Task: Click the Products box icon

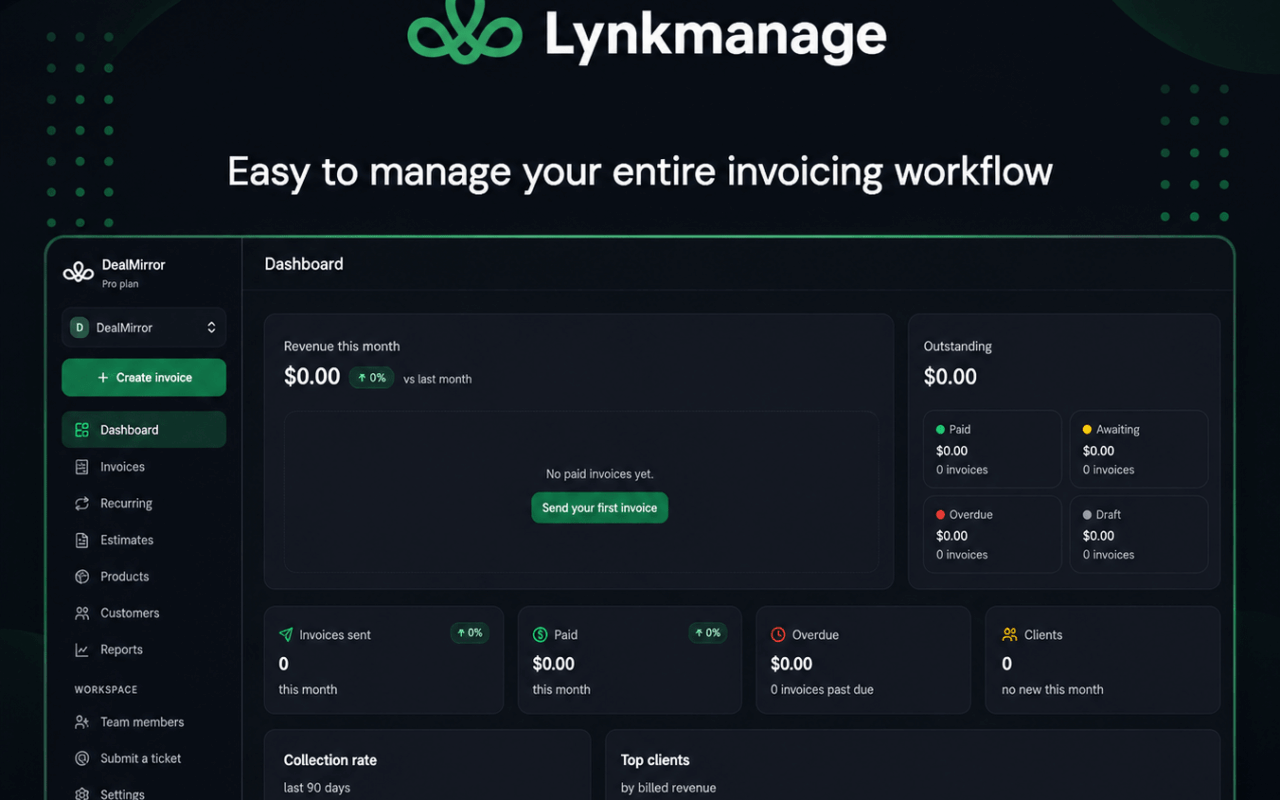Action: (x=82, y=577)
